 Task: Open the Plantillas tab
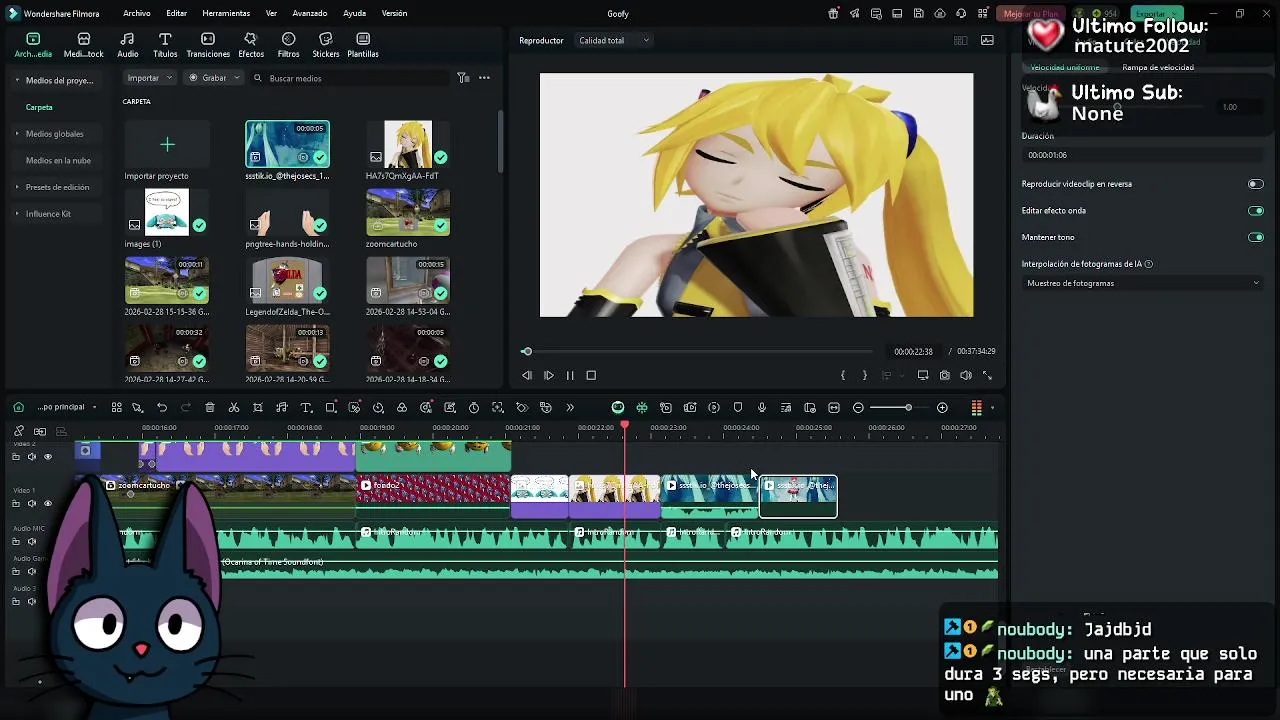coord(363,45)
